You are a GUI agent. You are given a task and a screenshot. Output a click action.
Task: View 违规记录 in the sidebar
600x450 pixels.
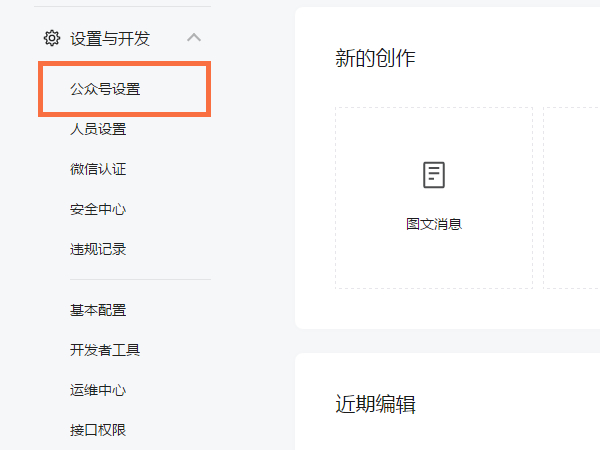coord(98,249)
